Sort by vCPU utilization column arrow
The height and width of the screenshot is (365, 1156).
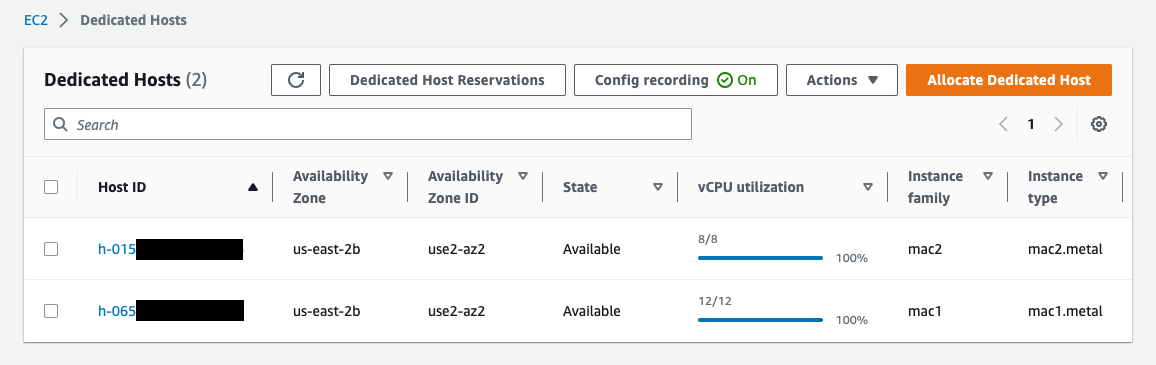tap(868, 187)
